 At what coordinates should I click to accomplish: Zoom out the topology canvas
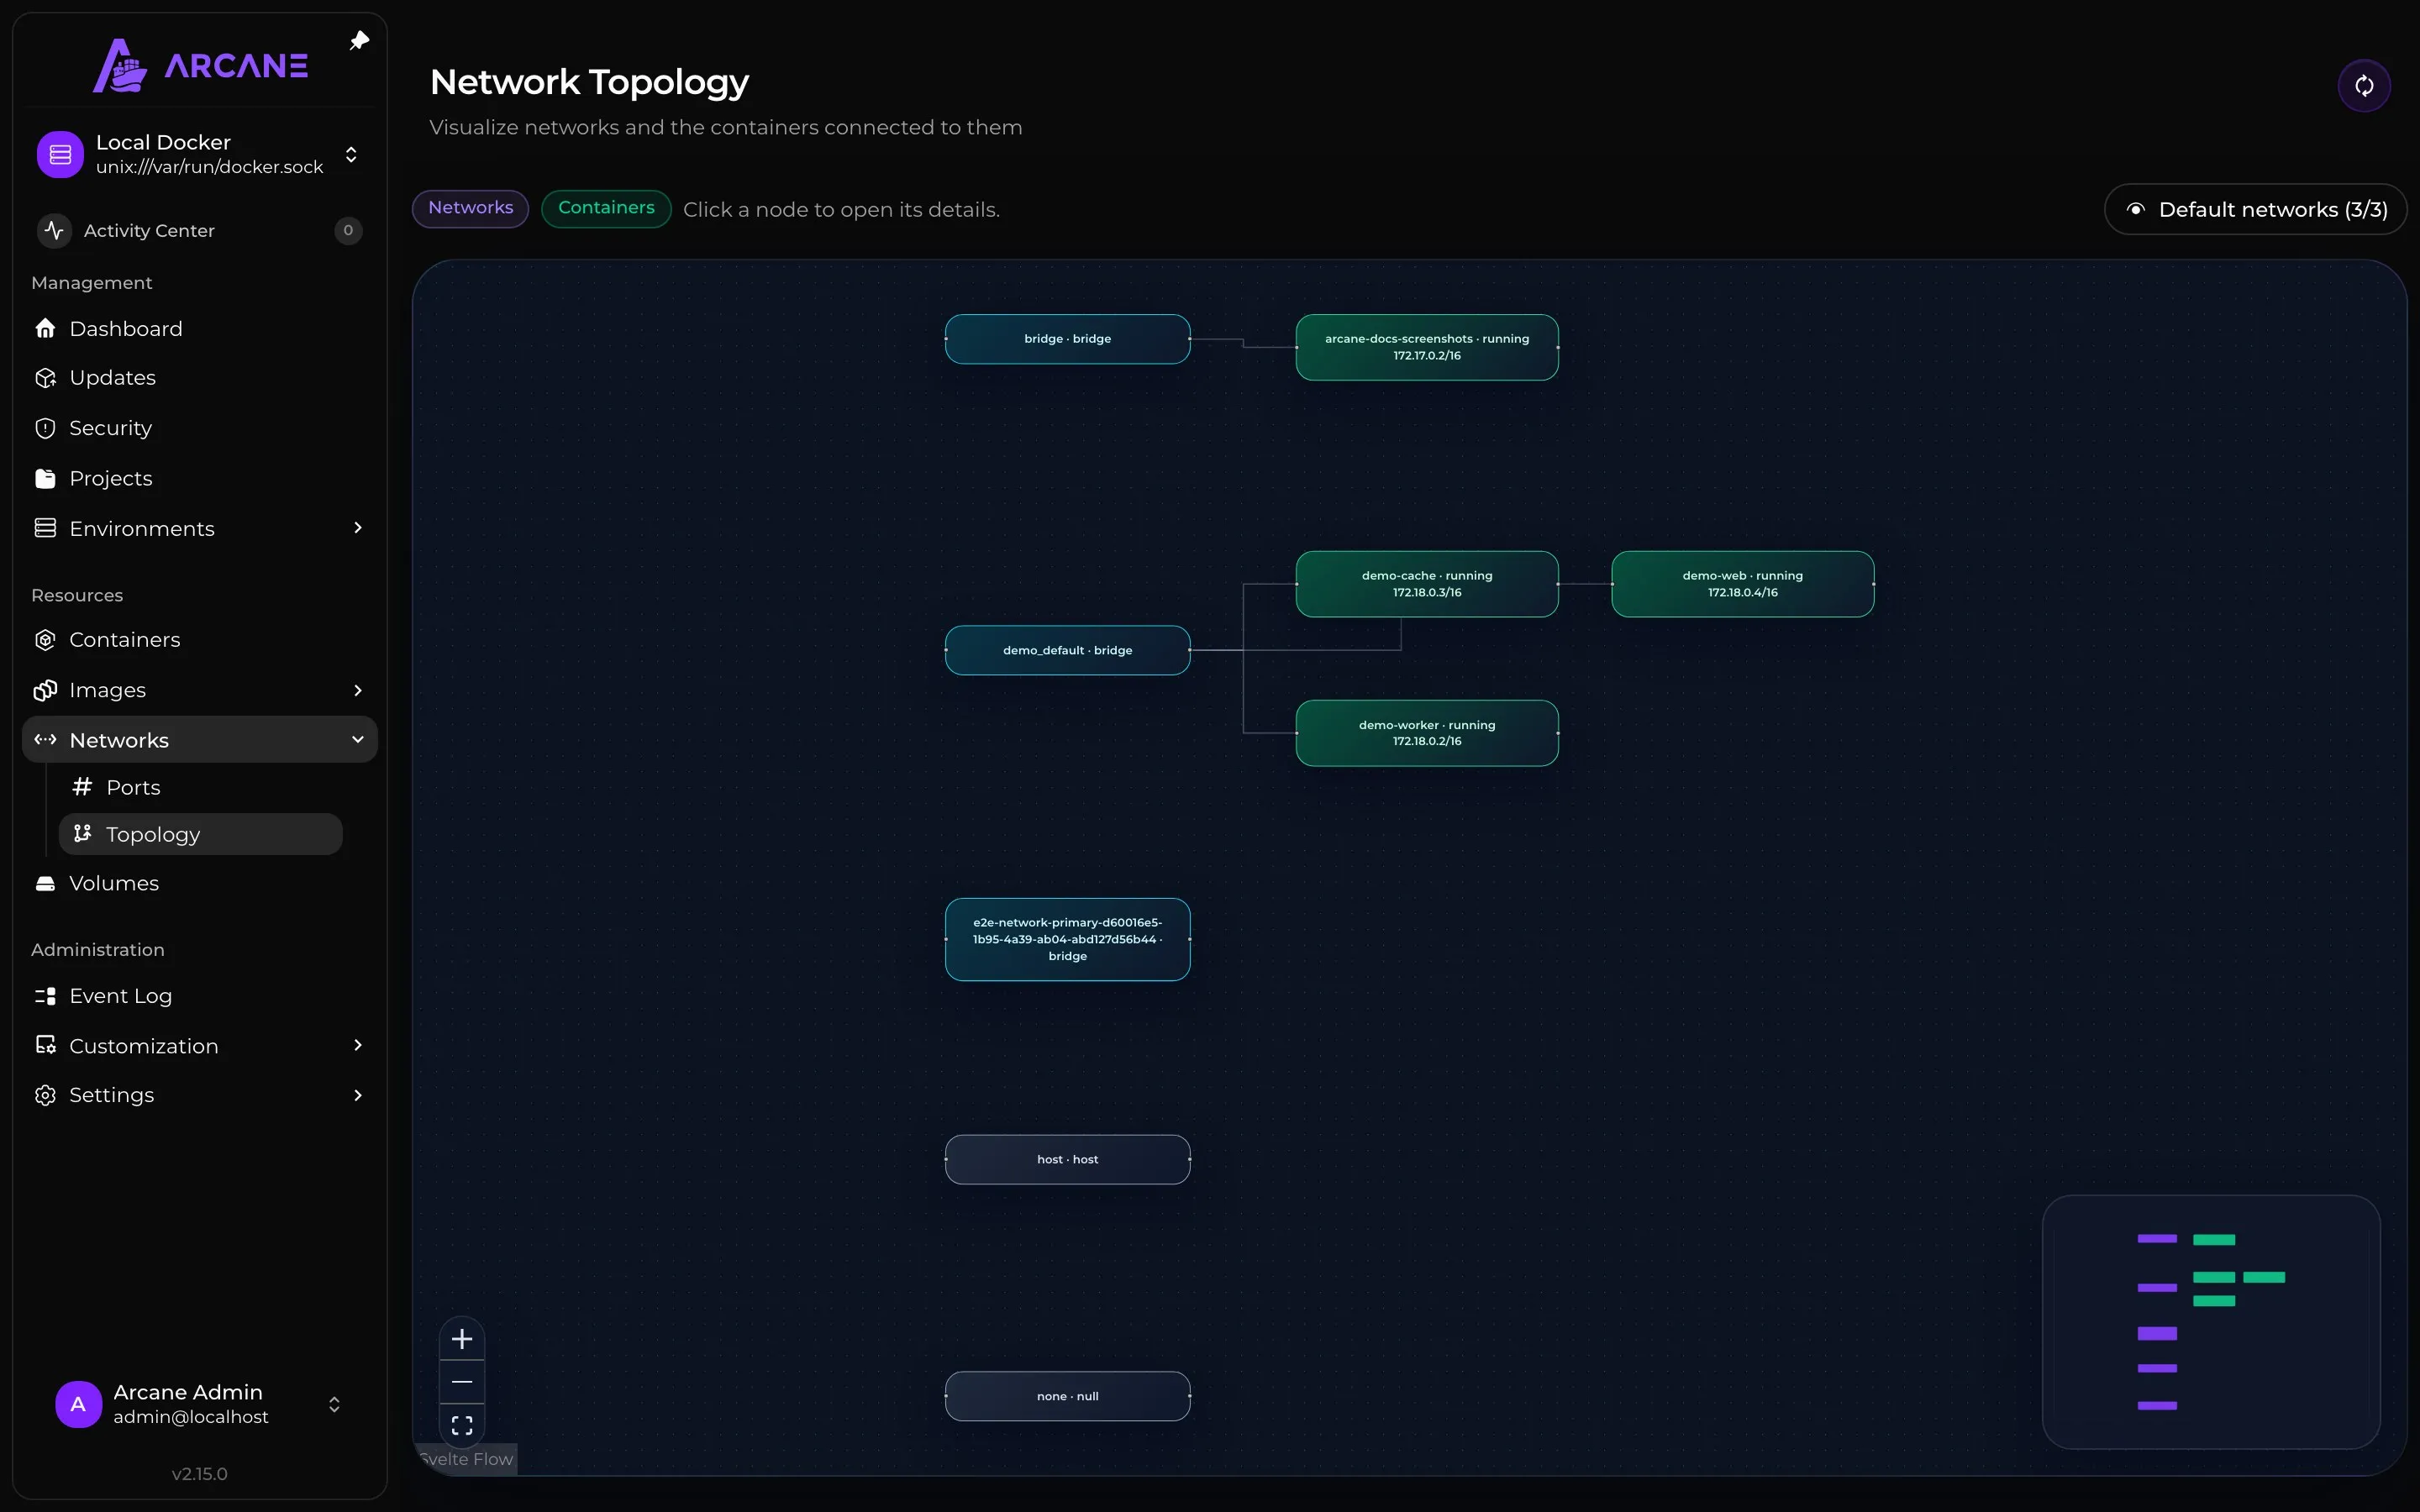tap(462, 1382)
